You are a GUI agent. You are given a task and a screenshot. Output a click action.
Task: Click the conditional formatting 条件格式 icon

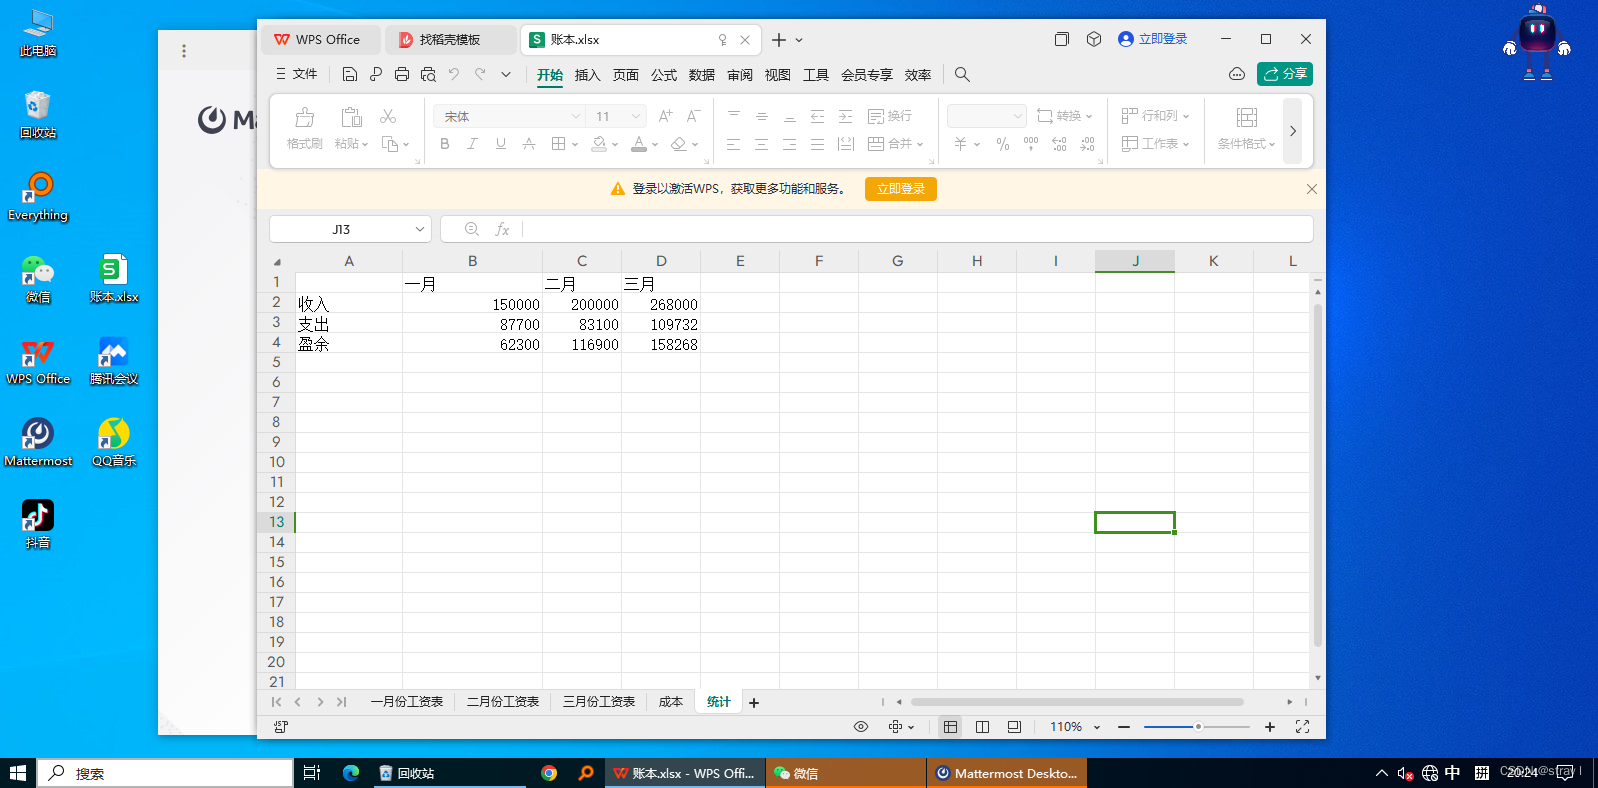pyautogui.click(x=1247, y=118)
